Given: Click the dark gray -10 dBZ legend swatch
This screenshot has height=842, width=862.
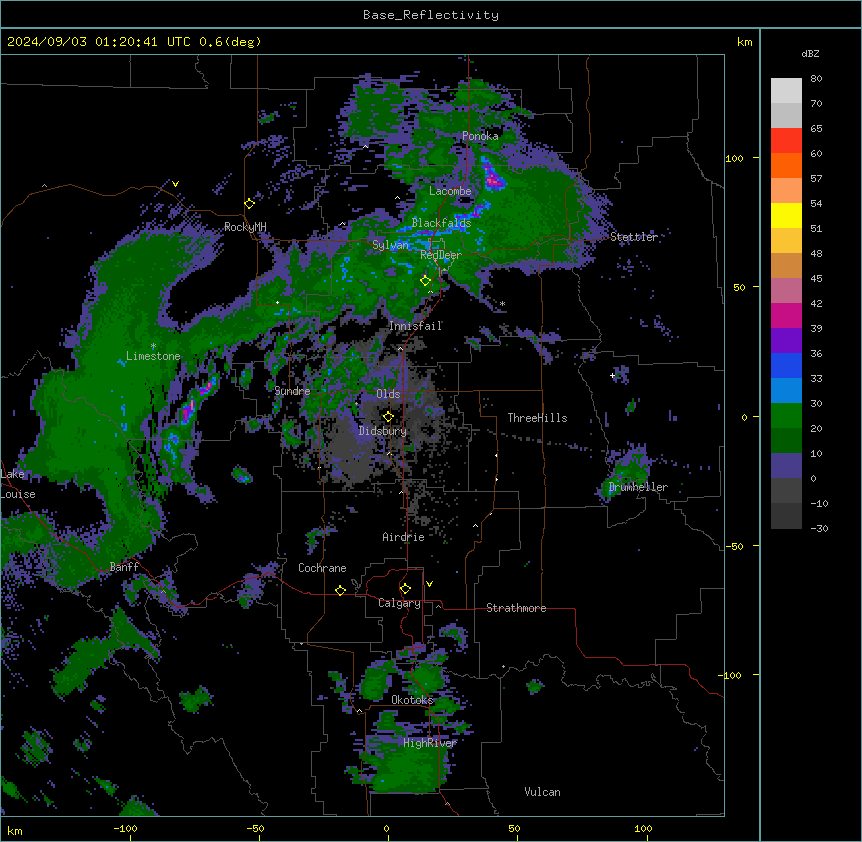Looking at the screenshot, I should 786,516.
